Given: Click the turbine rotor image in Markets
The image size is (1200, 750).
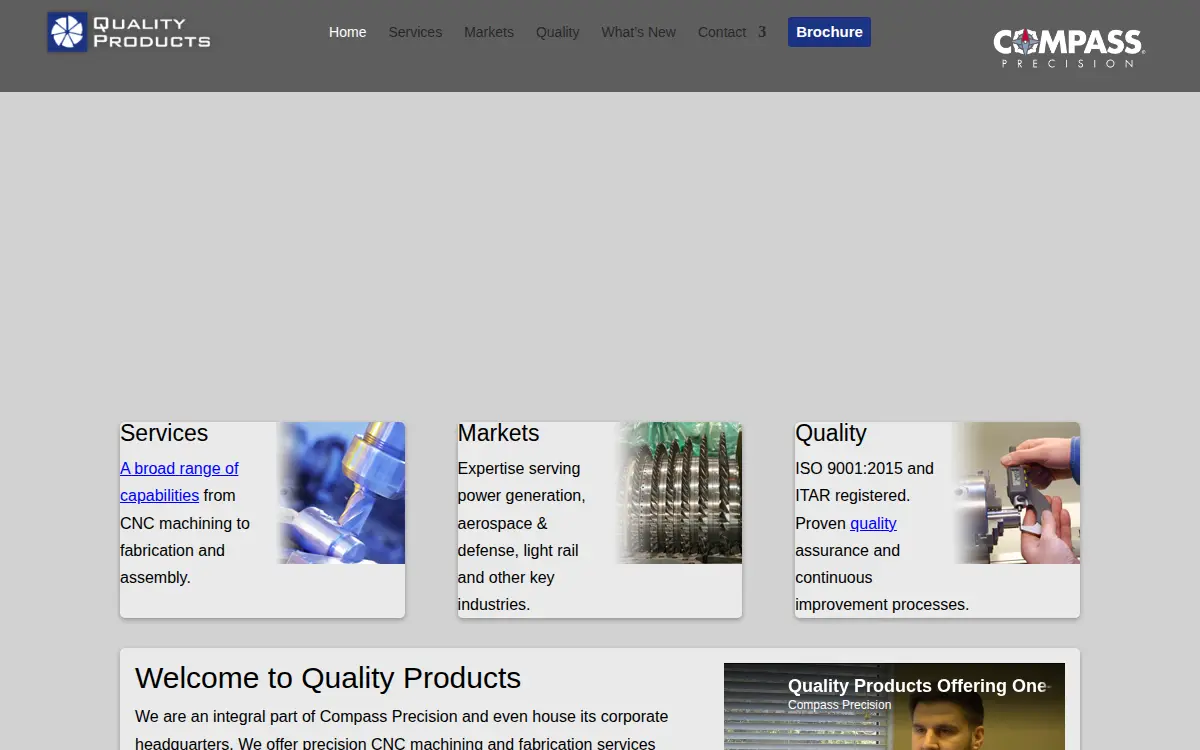Looking at the screenshot, I should pos(678,493).
